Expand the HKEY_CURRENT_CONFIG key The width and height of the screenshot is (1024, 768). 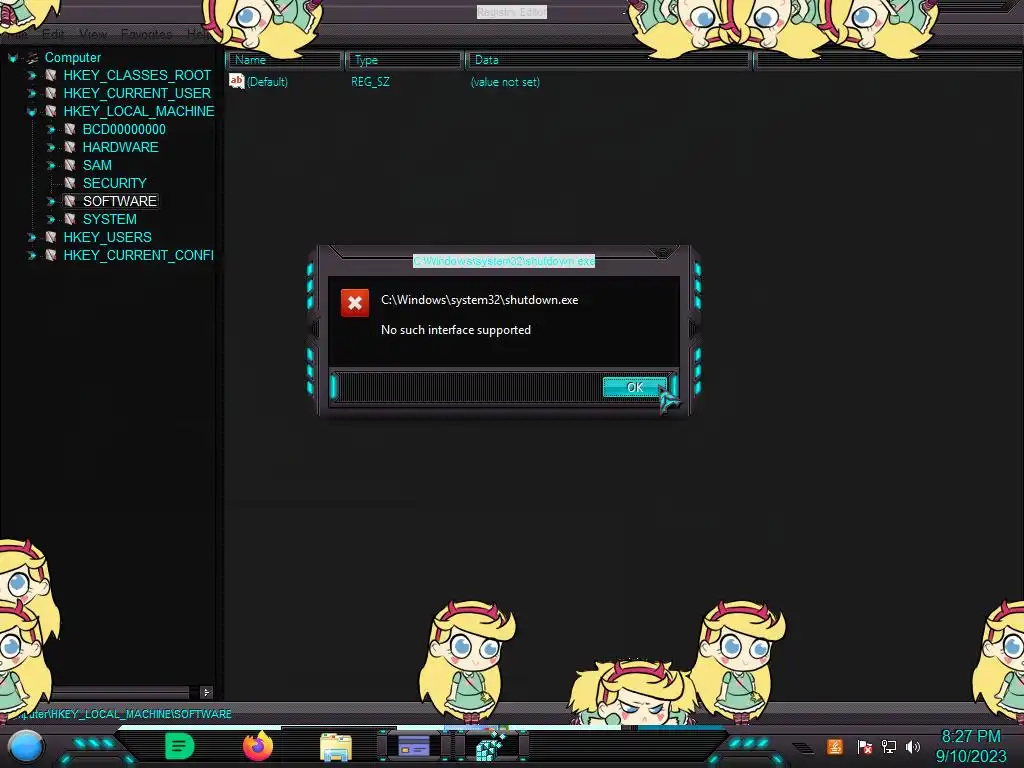tap(31, 255)
